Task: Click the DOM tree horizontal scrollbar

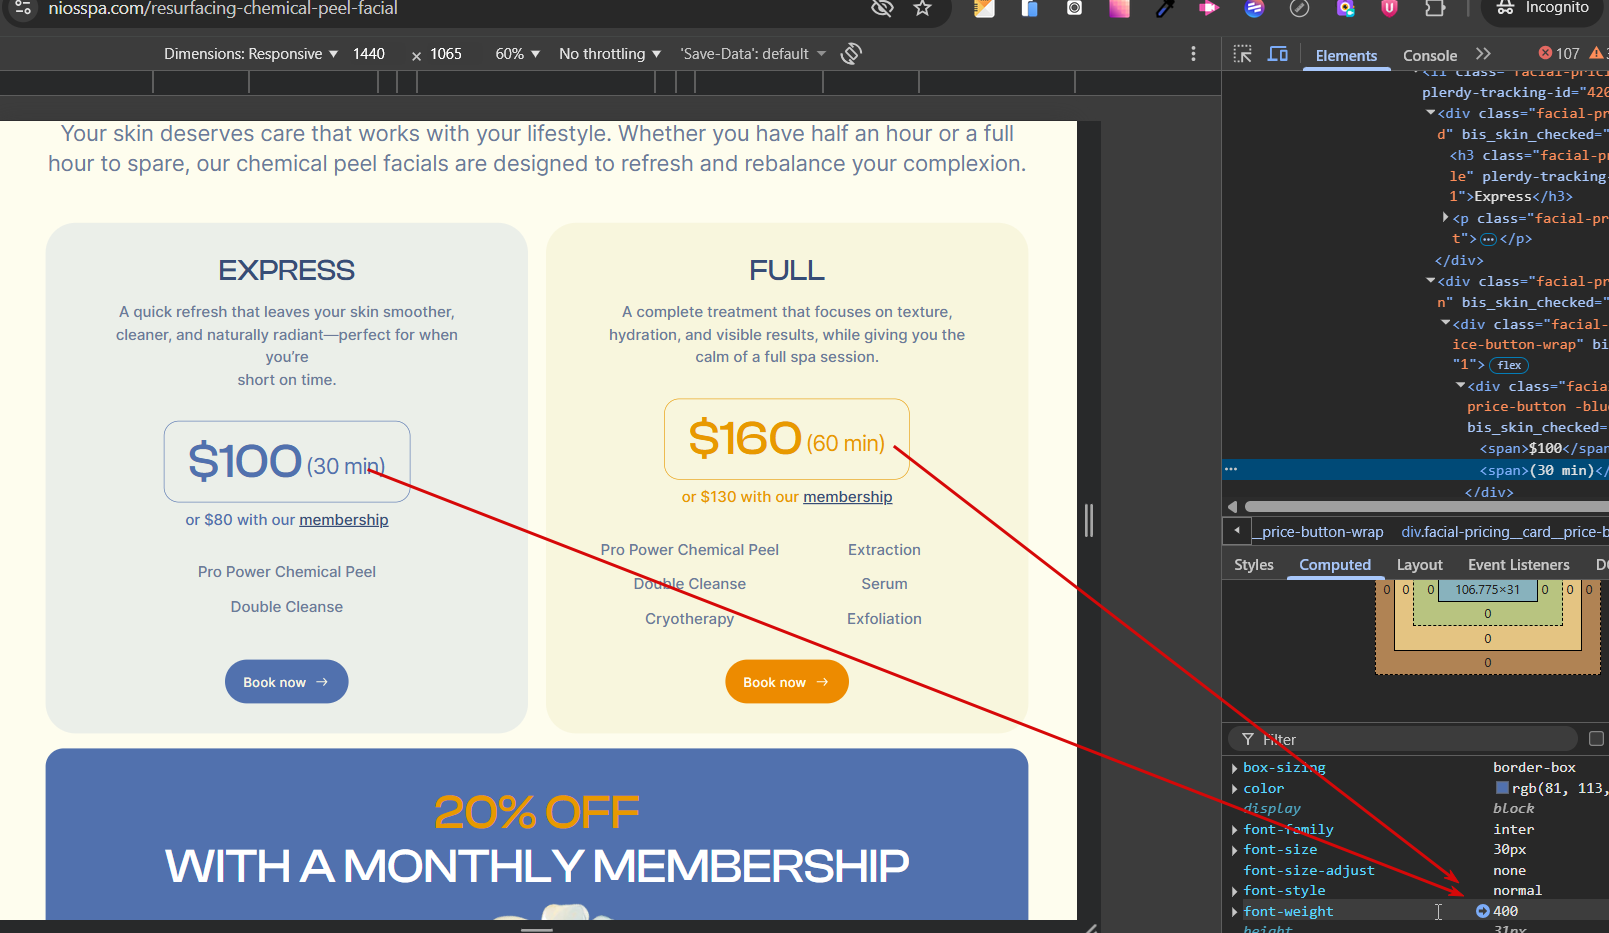Action: [x=1425, y=507]
